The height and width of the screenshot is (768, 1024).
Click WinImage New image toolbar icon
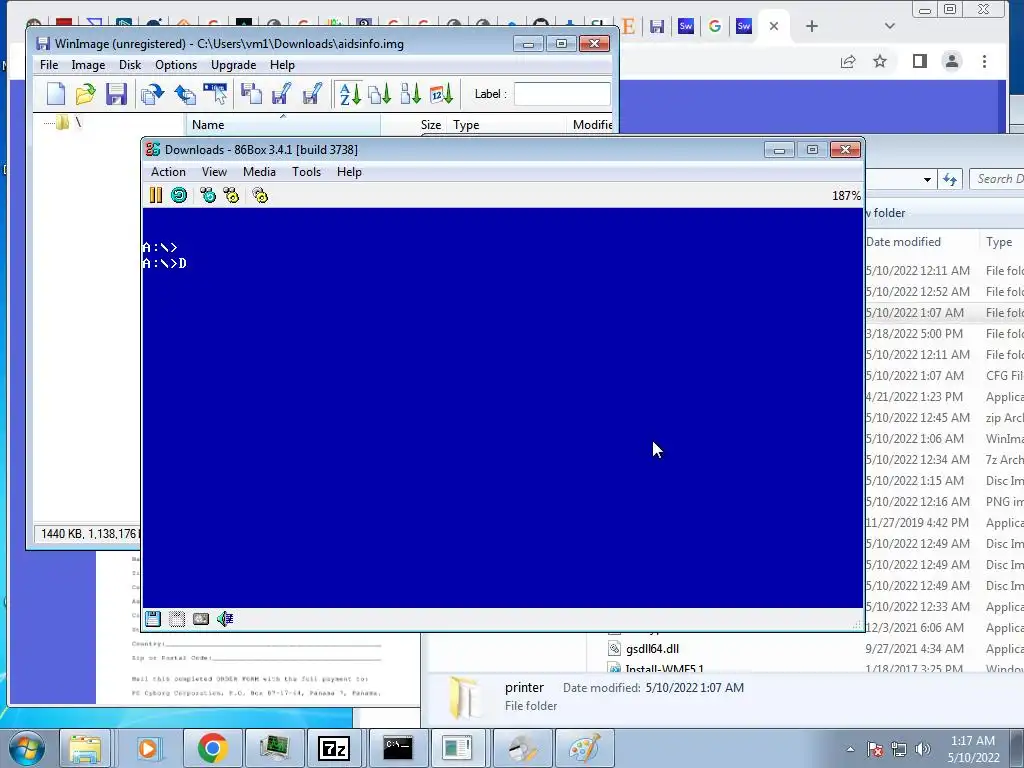tap(56, 94)
